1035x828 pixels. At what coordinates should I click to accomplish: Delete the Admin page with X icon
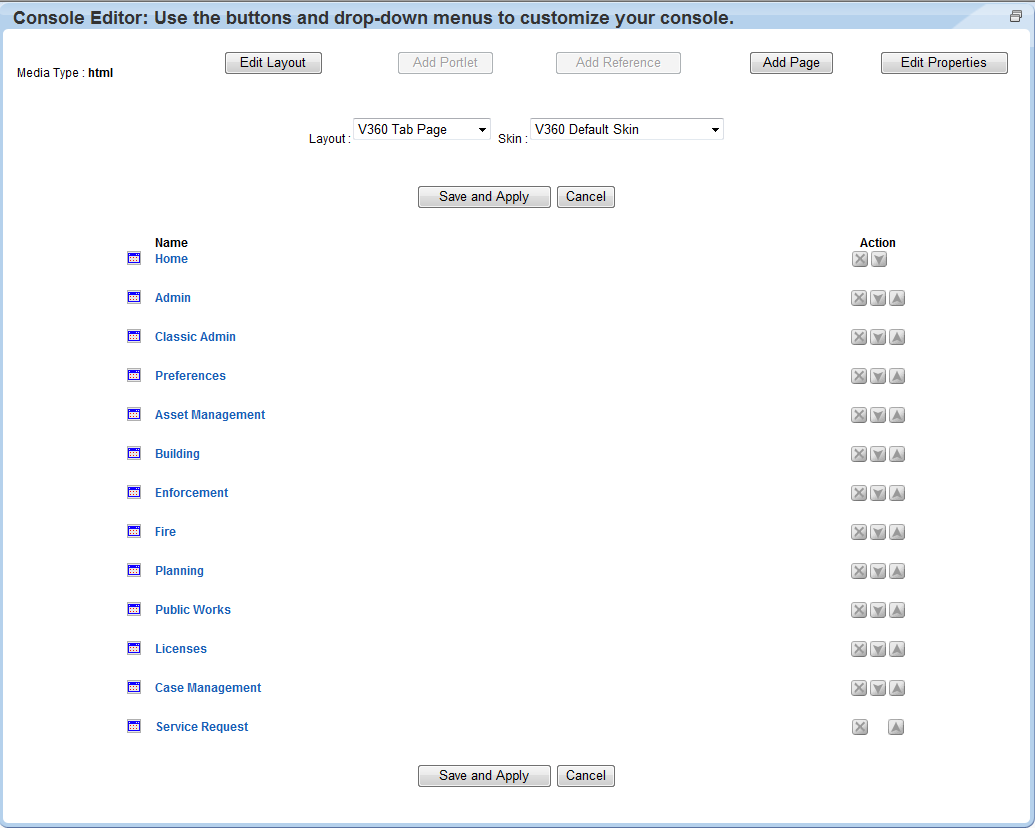pos(859,298)
